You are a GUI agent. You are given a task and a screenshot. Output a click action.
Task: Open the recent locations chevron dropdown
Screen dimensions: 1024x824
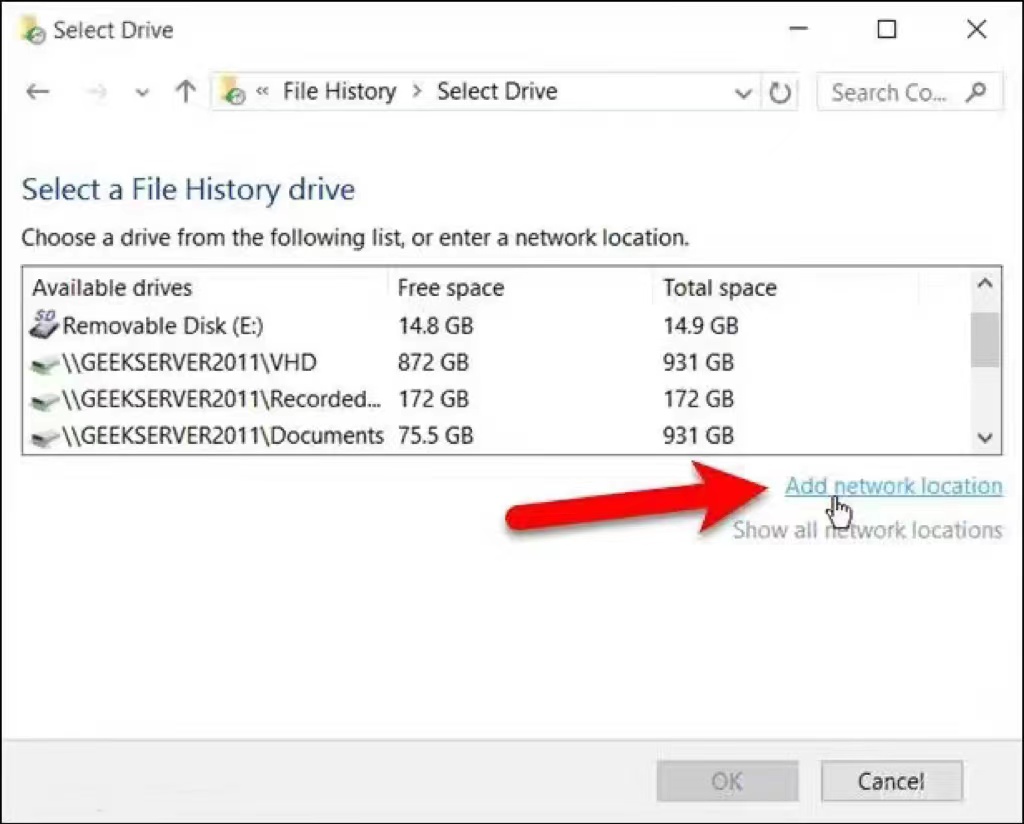click(x=142, y=93)
